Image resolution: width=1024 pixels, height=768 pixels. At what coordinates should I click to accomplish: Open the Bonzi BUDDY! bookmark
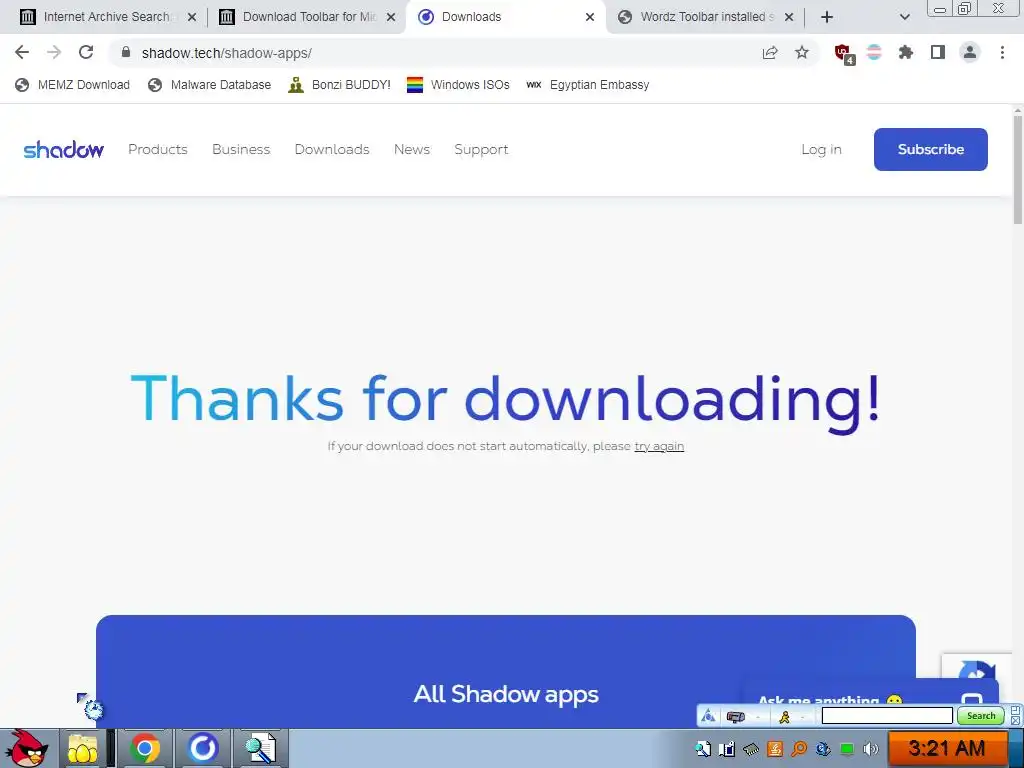(340, 85)
